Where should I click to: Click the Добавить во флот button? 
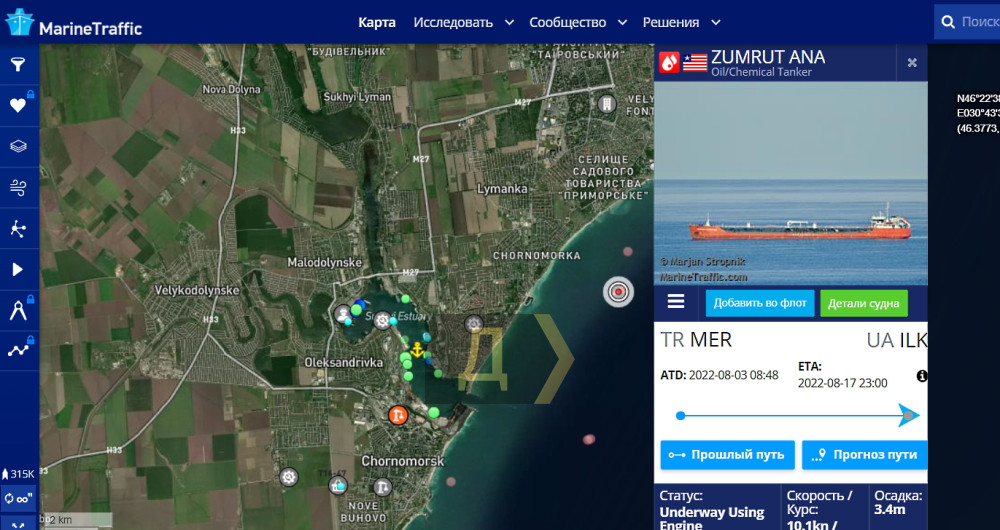[760, 303]
